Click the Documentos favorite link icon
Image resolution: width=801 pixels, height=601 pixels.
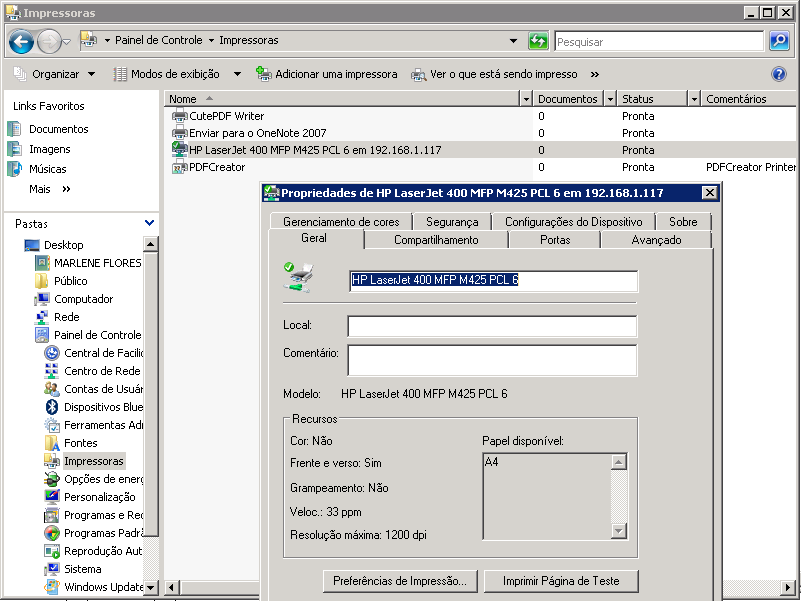14,129
